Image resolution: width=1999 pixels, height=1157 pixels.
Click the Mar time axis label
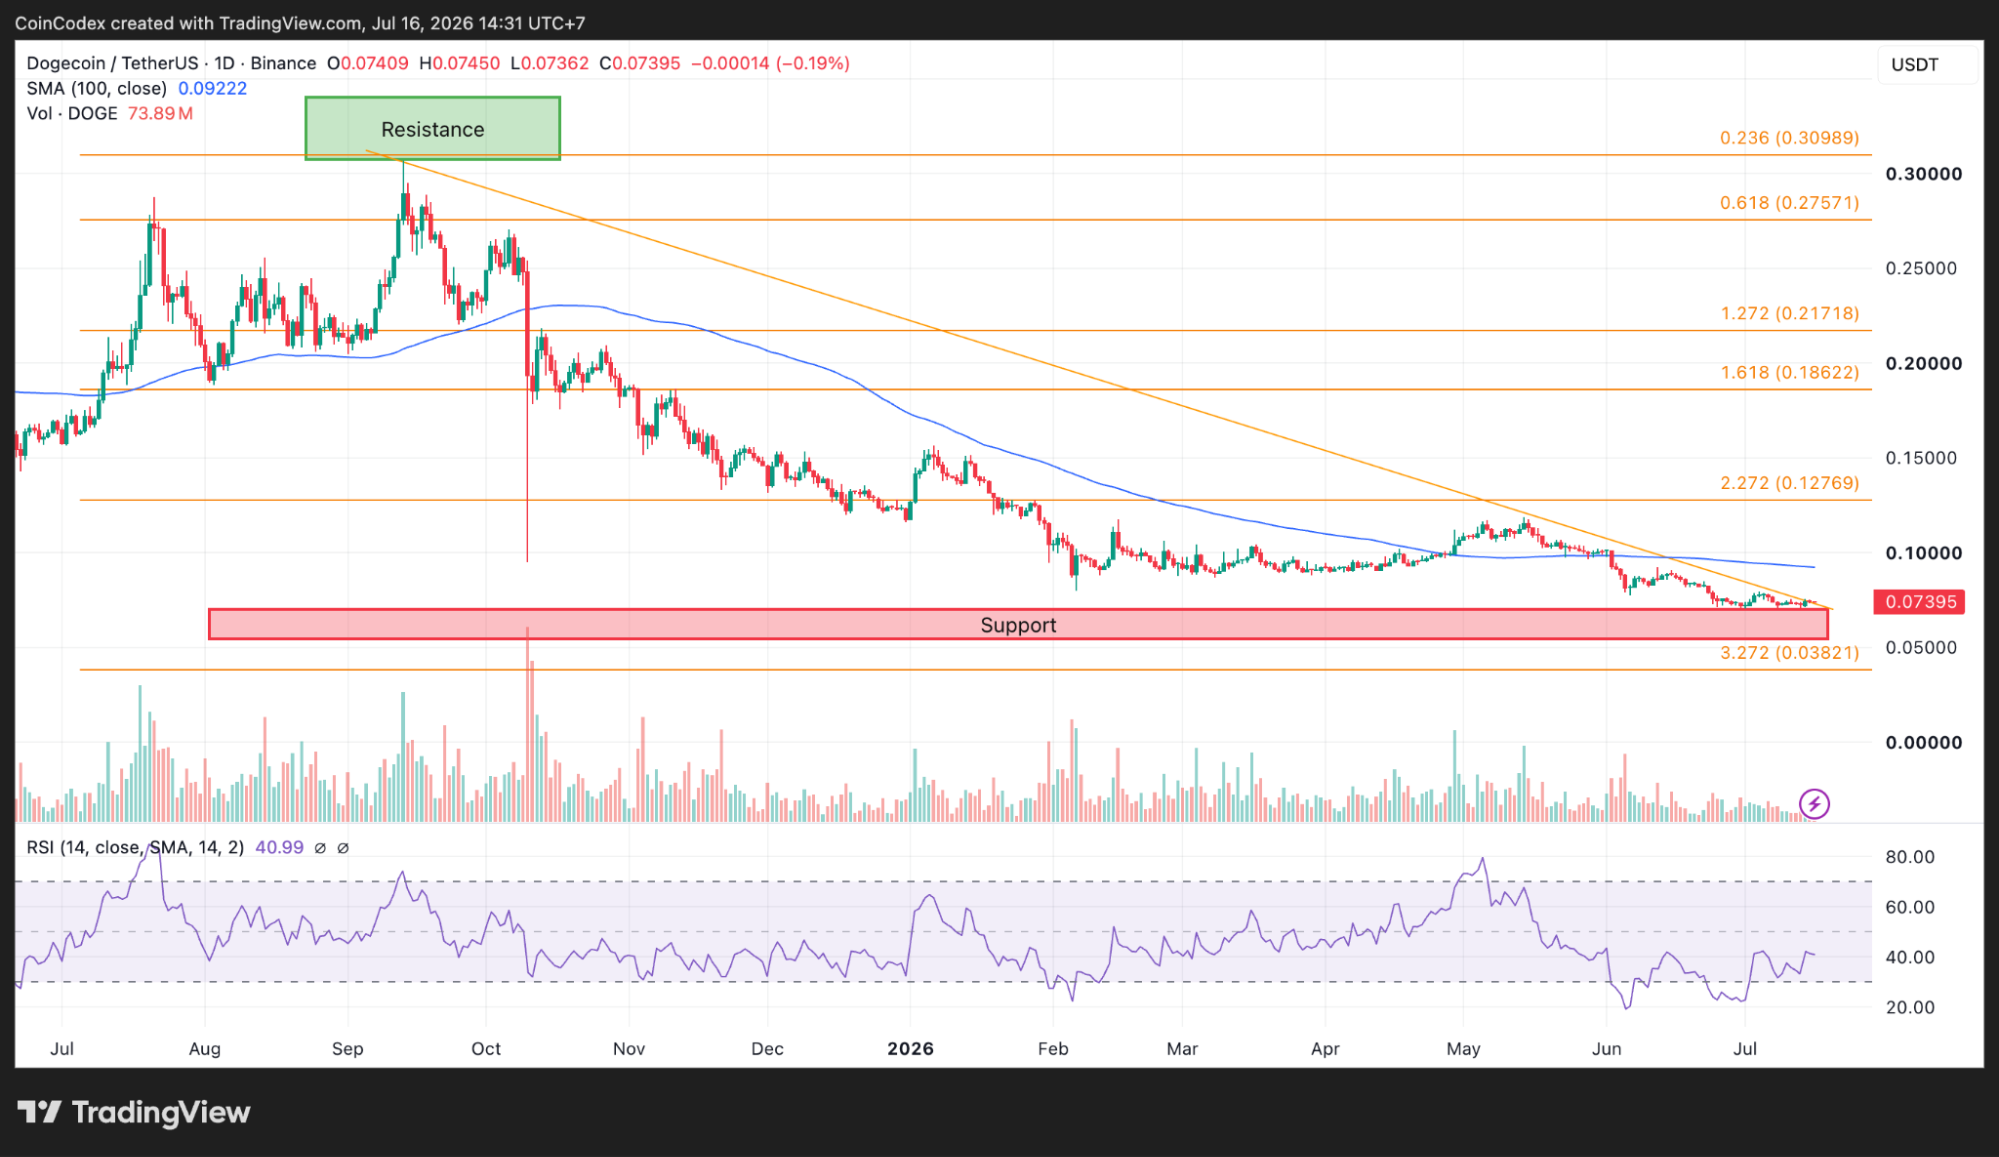pos(1182,1049)
